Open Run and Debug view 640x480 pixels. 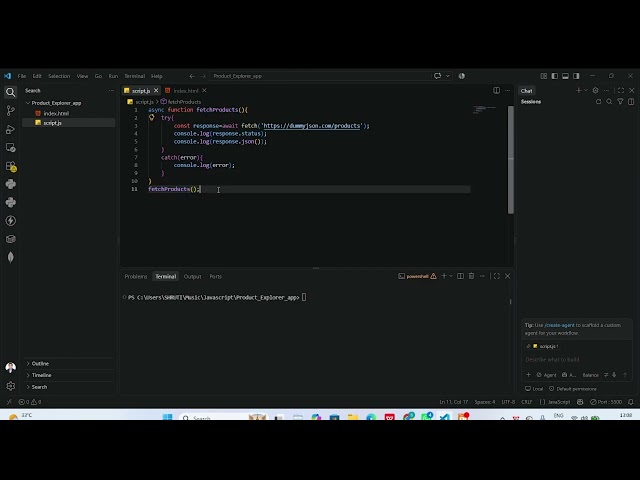tap(11, 129)
